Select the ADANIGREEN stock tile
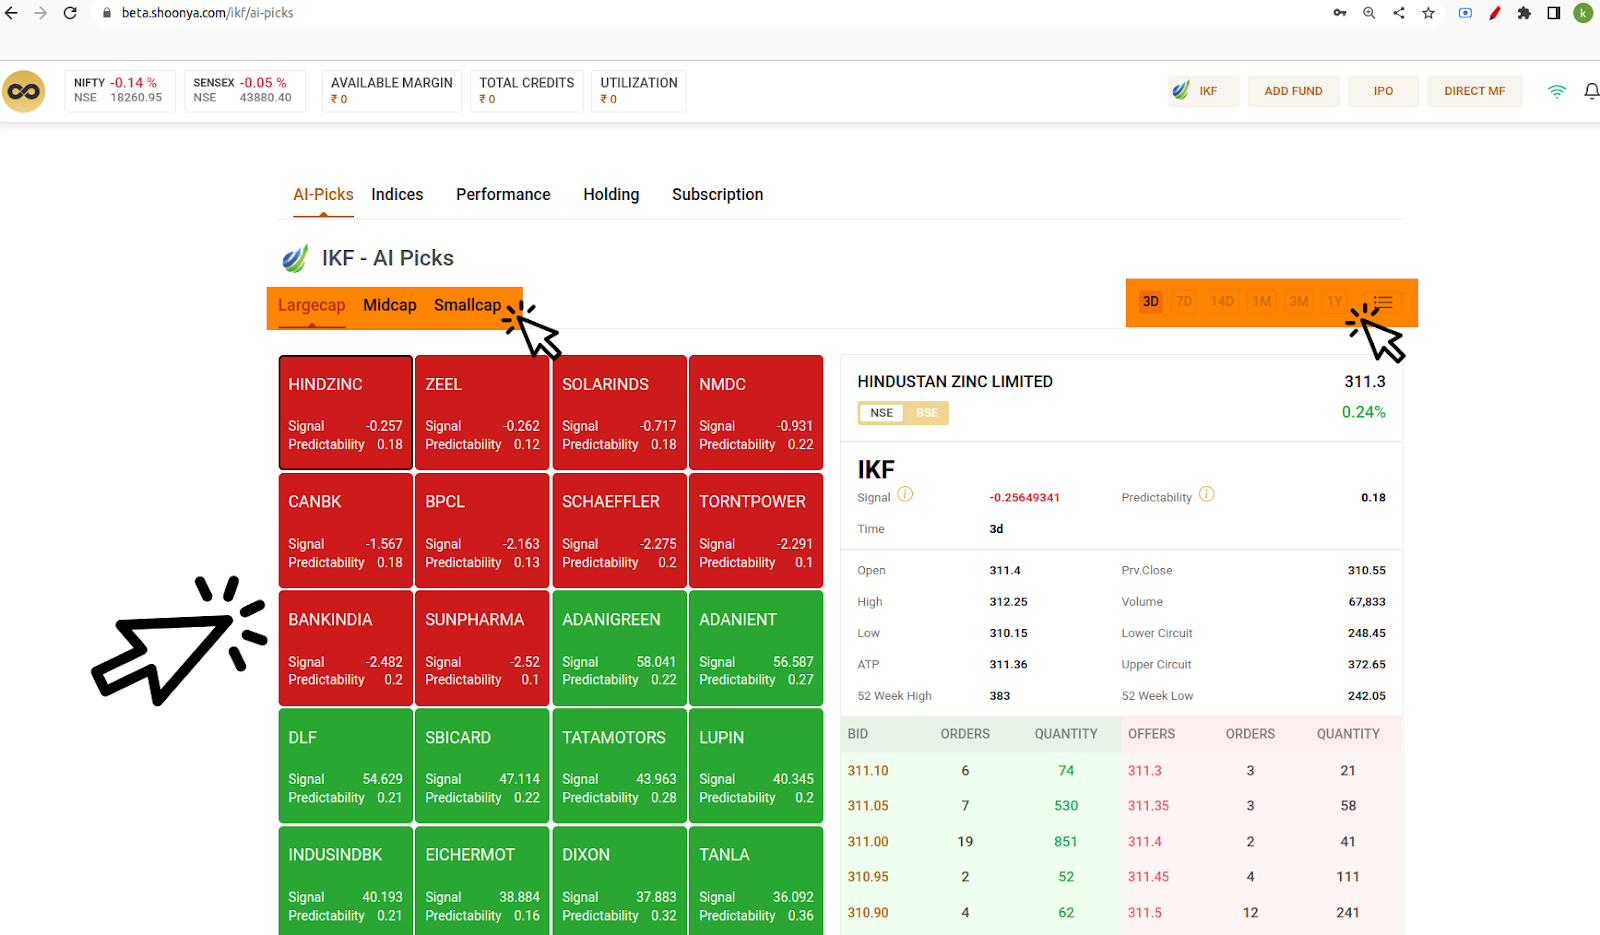 pyautogui.click(x=619, y=648)
